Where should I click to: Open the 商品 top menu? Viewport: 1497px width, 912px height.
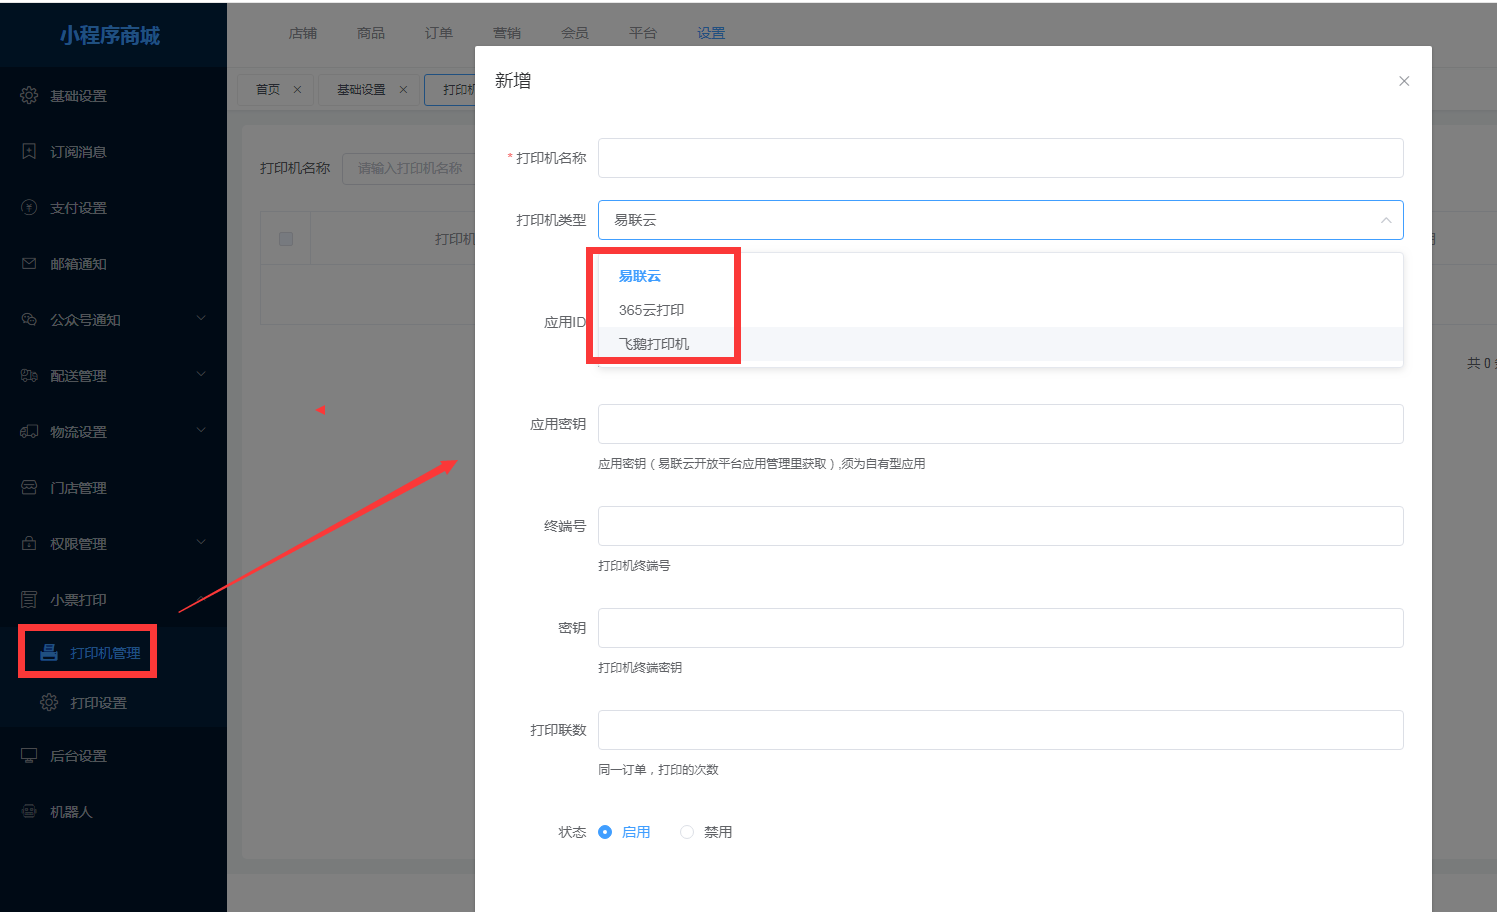click(371, 33)
